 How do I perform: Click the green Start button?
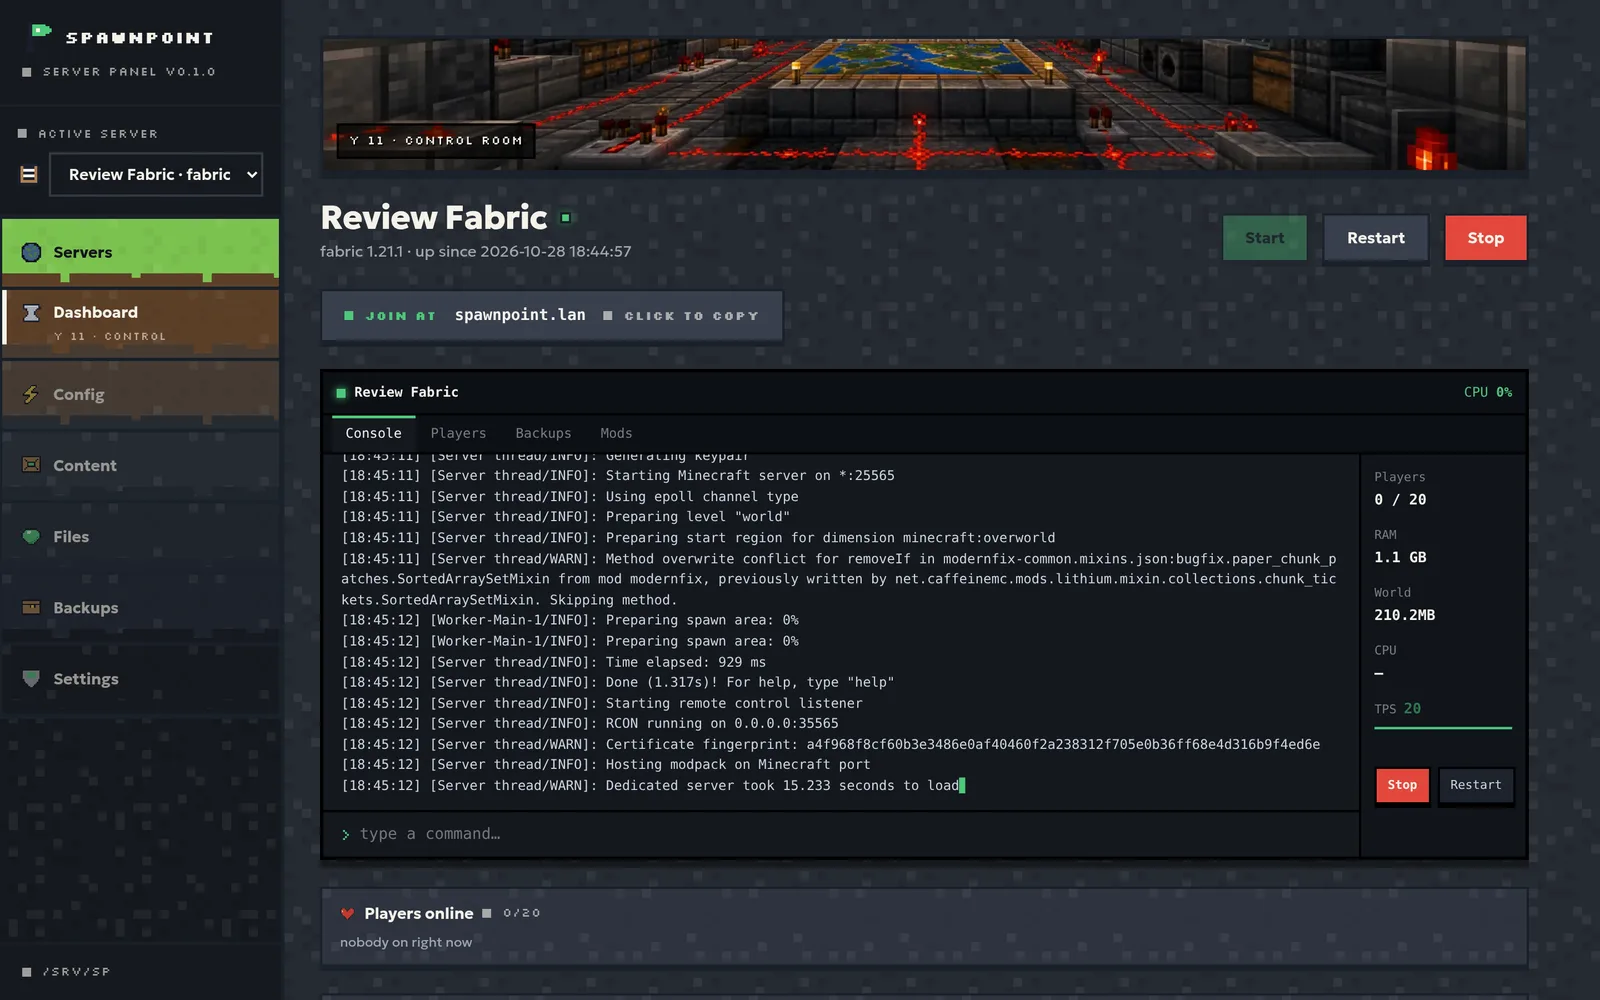1264,238
